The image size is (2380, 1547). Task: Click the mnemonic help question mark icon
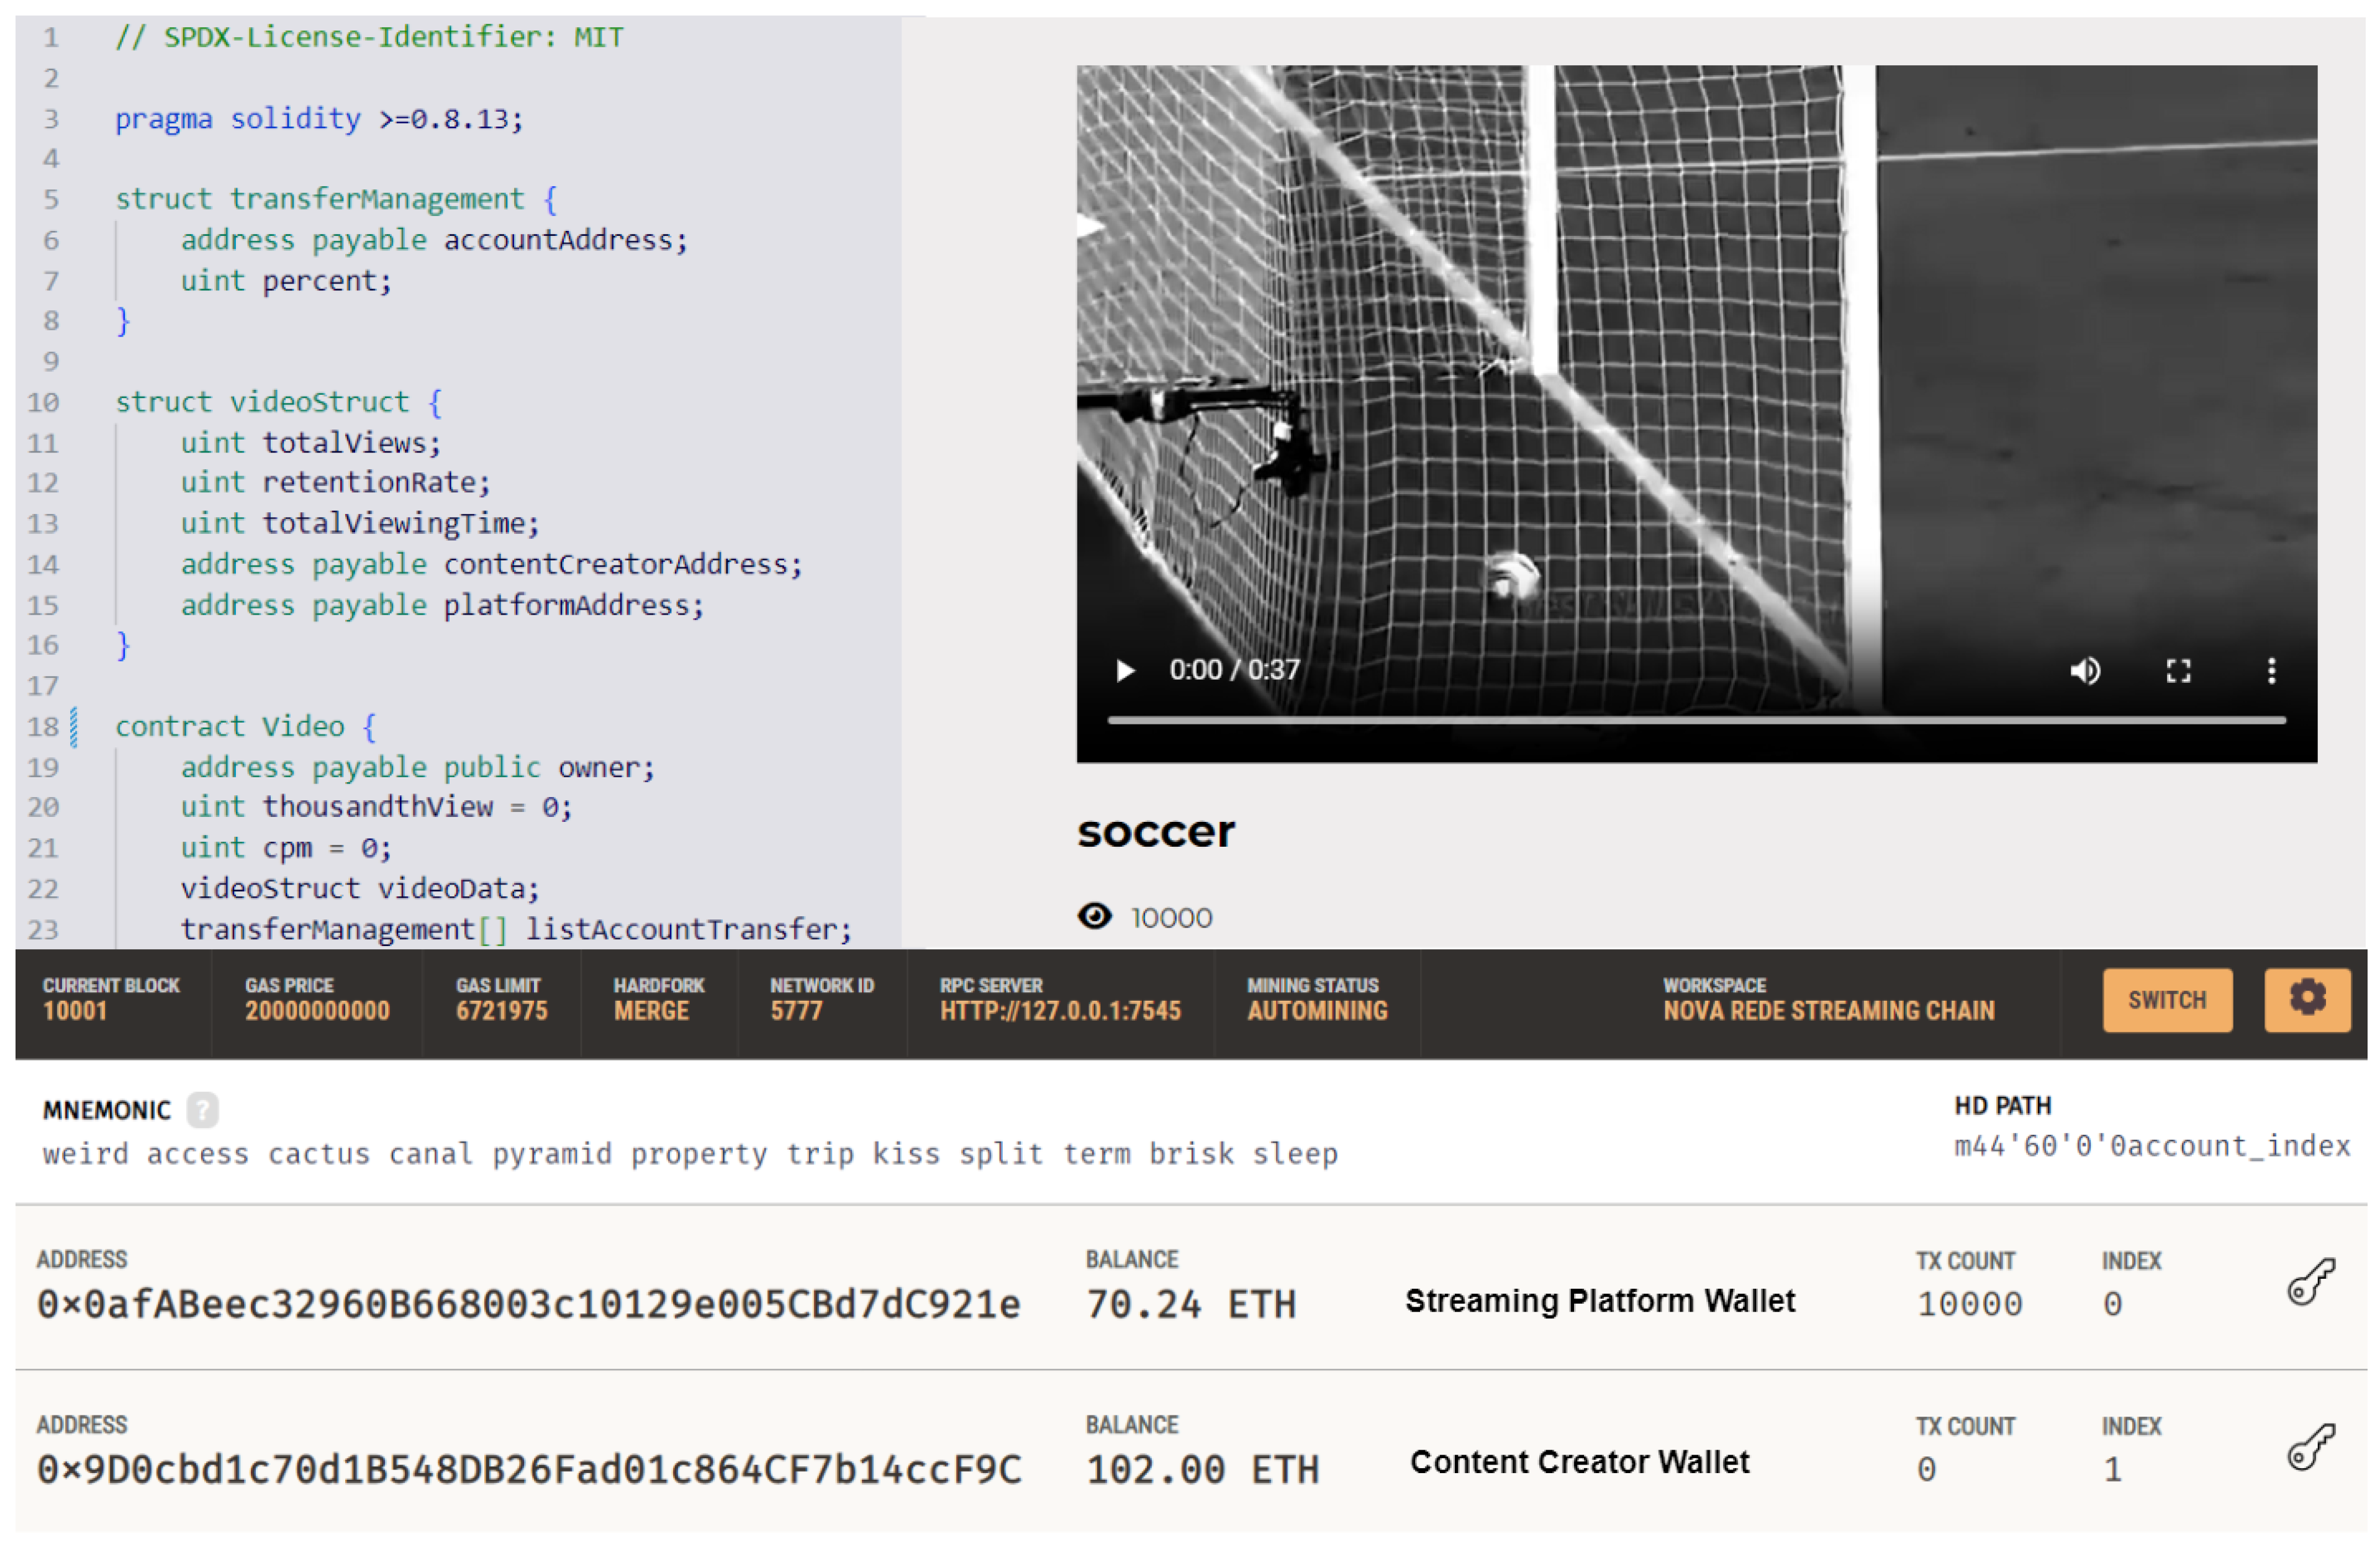202,1109
